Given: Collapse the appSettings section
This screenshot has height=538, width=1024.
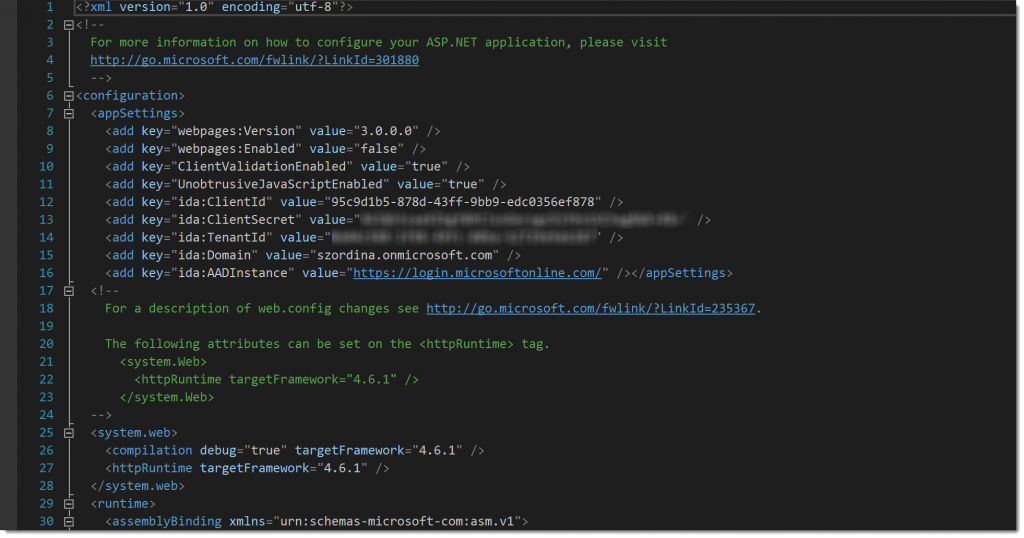Looking at the screenshot, I should click(68, 114).
